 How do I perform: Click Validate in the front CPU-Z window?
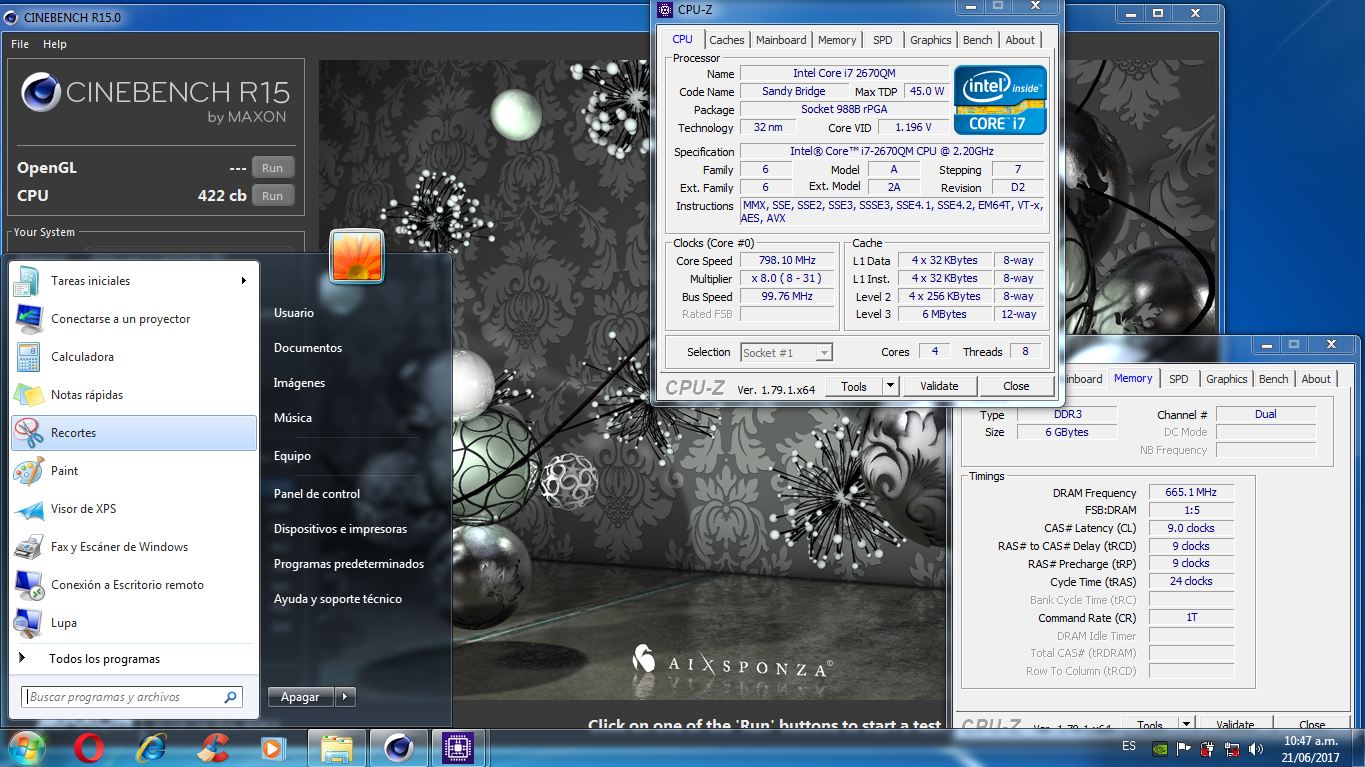[x=939, y=386]
